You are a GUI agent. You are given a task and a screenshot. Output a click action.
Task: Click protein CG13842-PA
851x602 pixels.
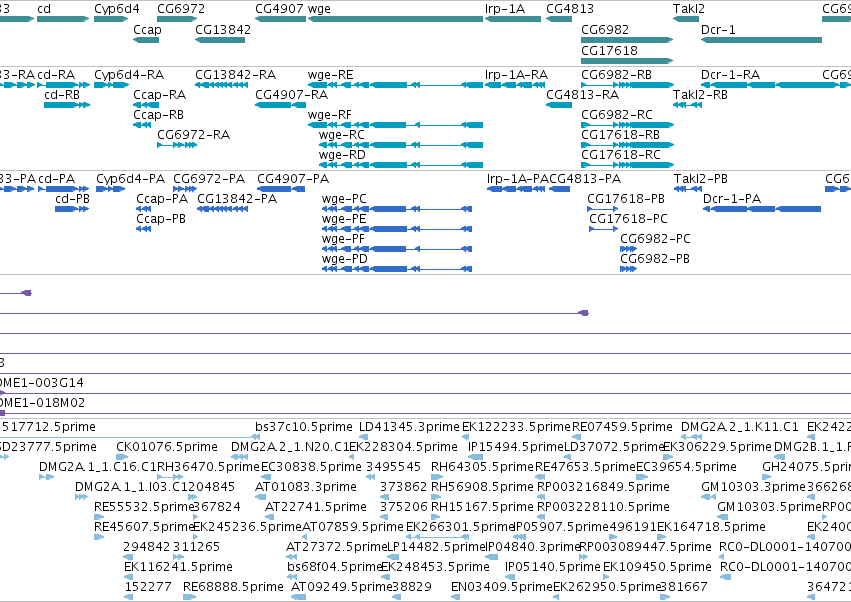click(x=237, y=199)
